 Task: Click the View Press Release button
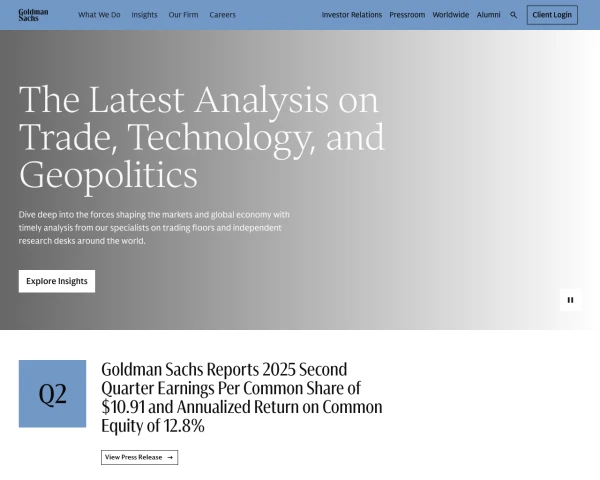[139, 457]
